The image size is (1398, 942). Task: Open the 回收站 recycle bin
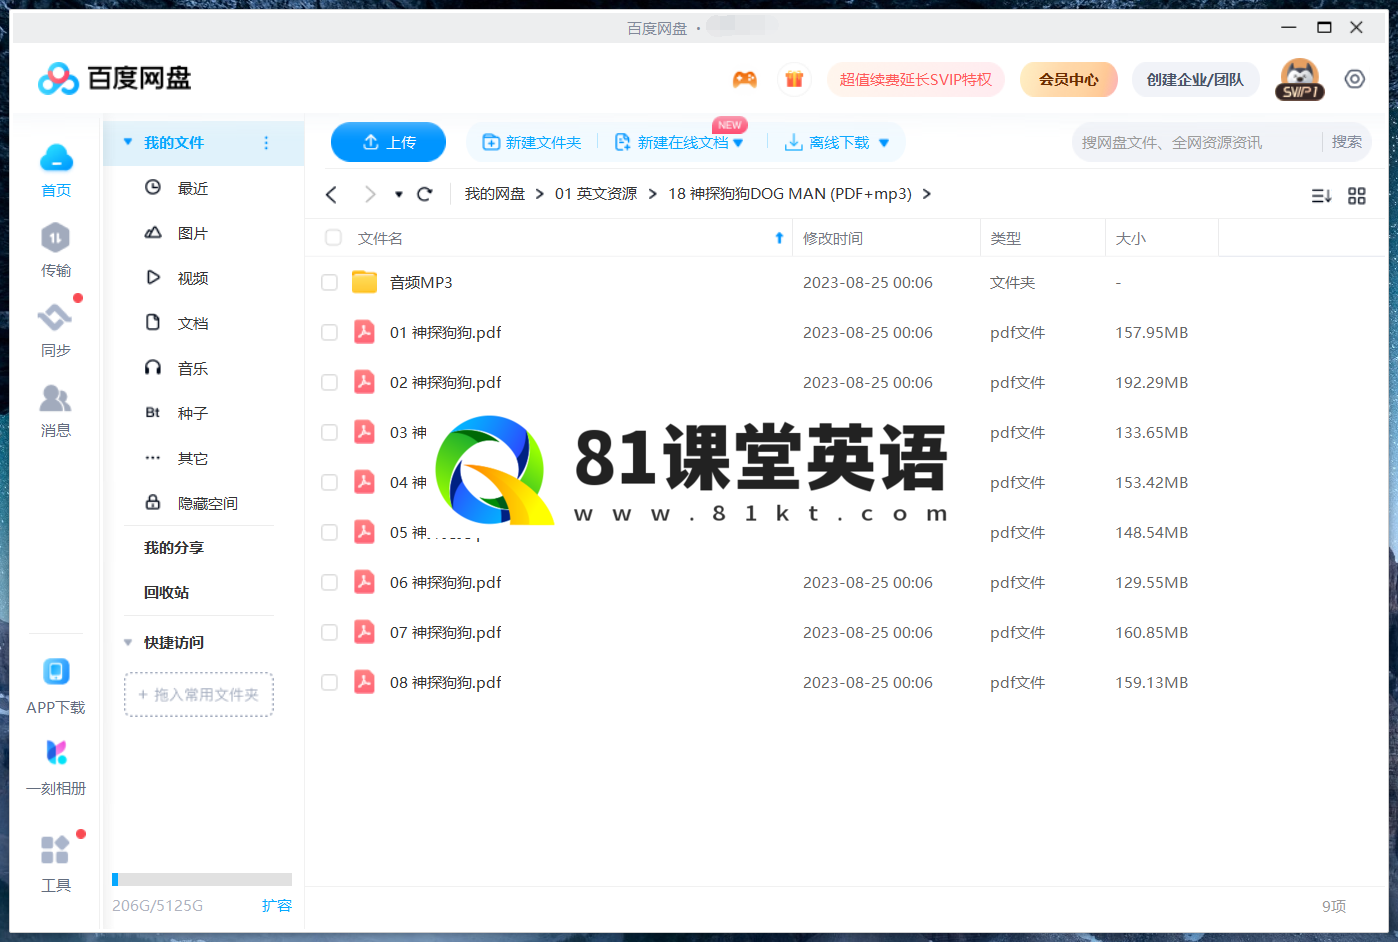(166, 592)
